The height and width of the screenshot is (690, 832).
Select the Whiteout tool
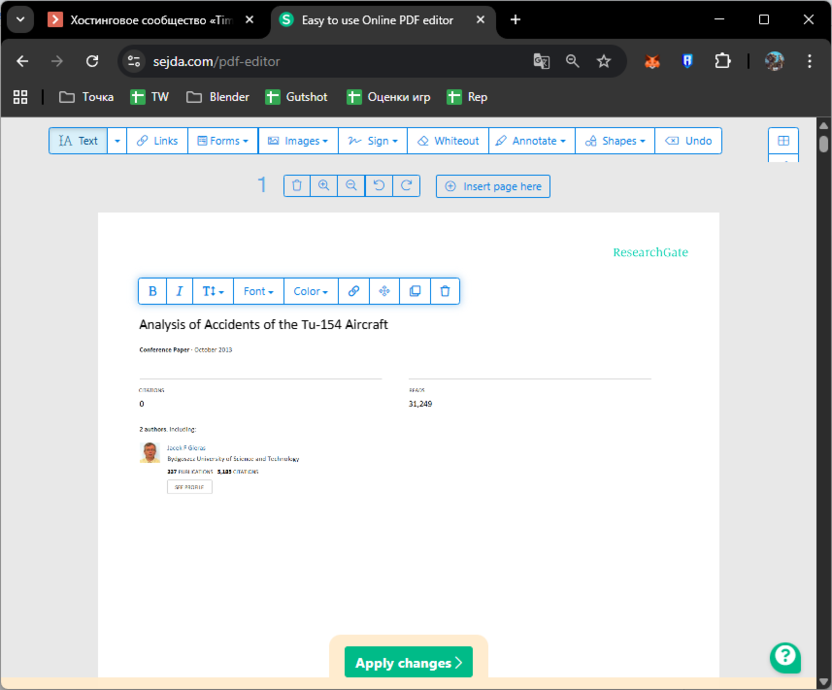point(448,141)
